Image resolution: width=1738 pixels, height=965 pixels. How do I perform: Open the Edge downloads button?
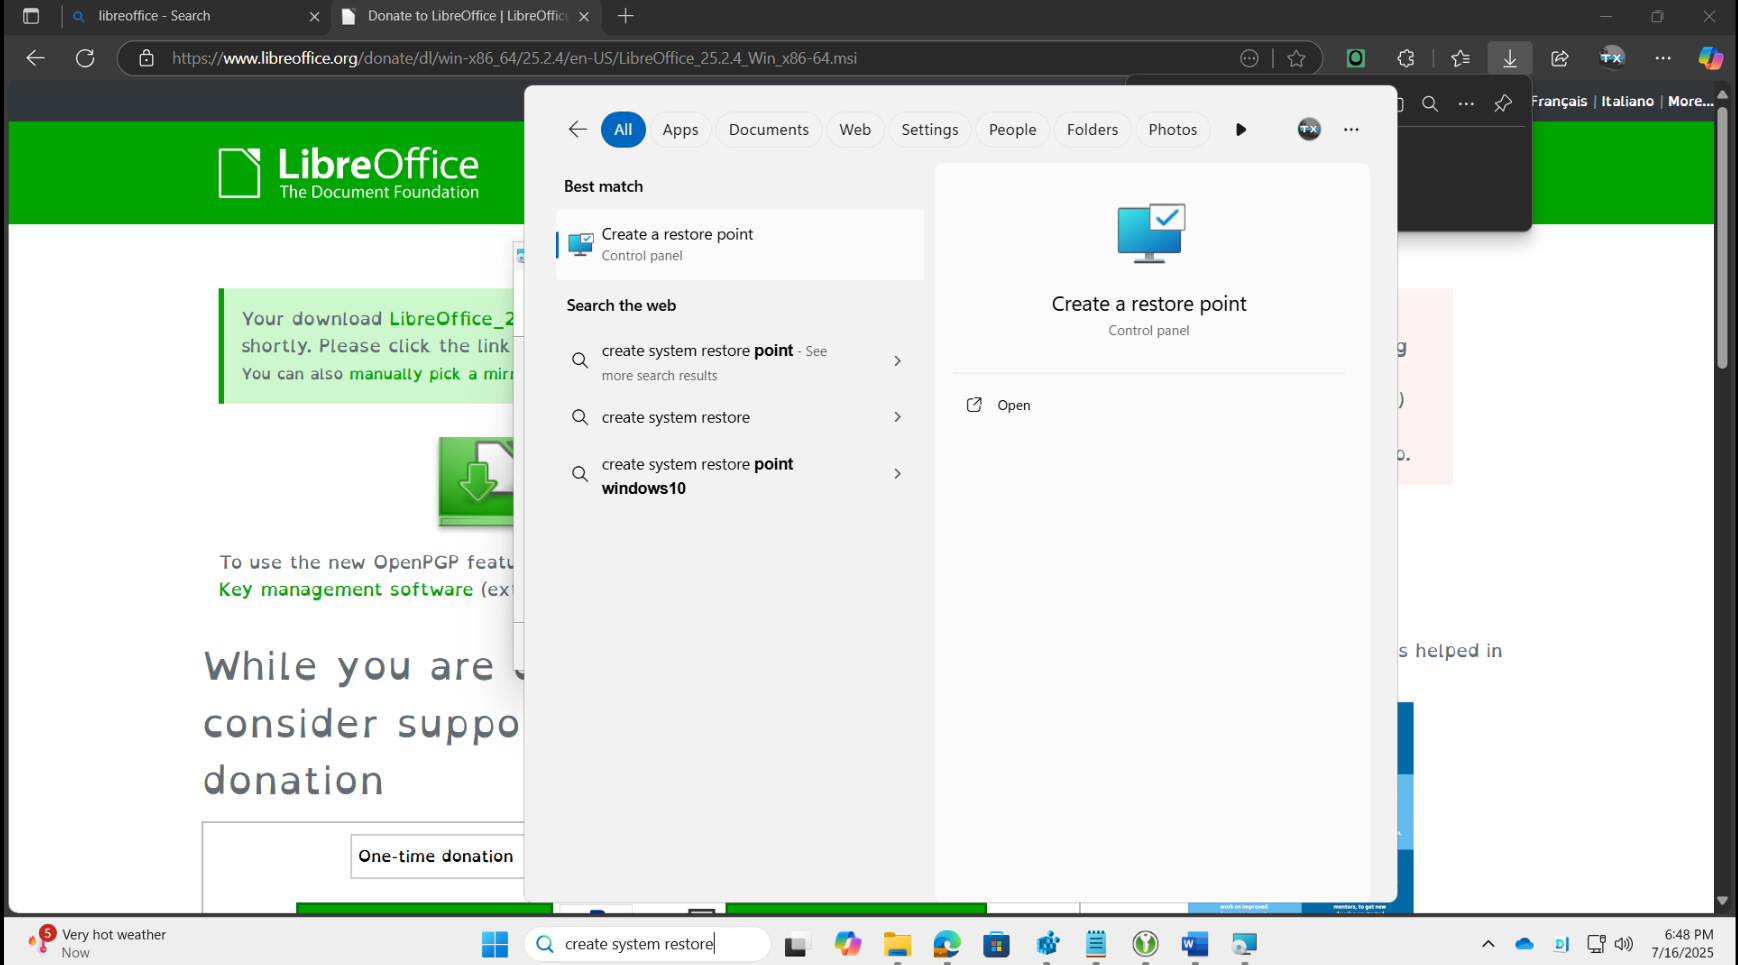1510,58
